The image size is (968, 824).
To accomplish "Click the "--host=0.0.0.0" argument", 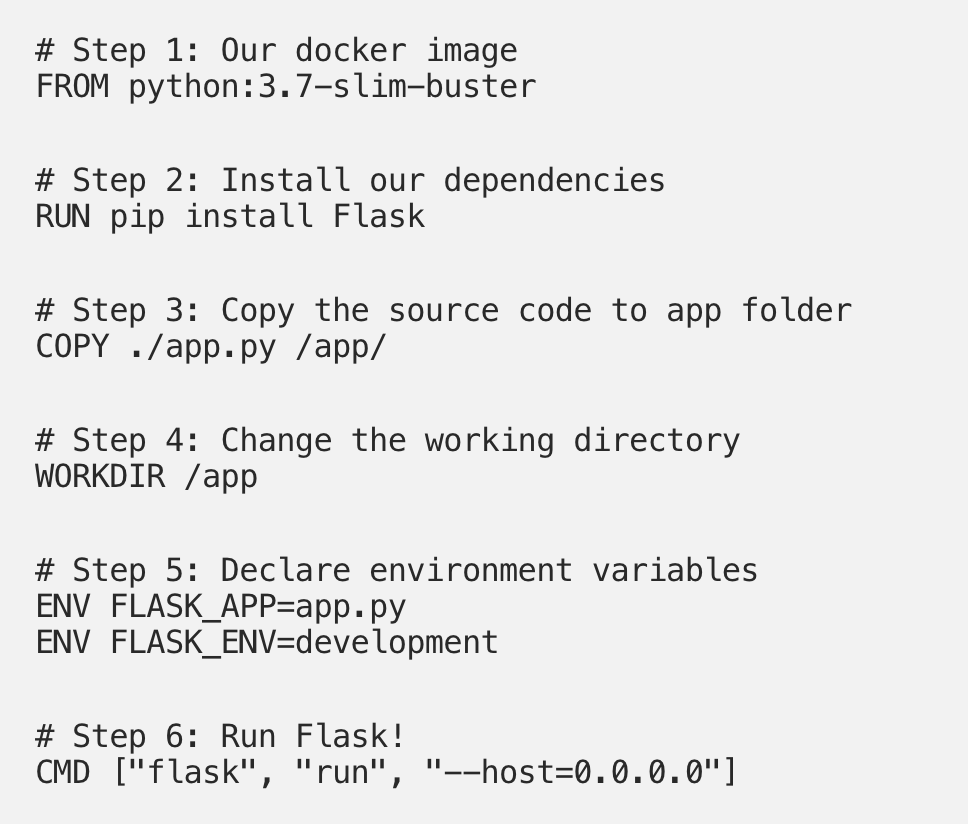I will 573,773.
